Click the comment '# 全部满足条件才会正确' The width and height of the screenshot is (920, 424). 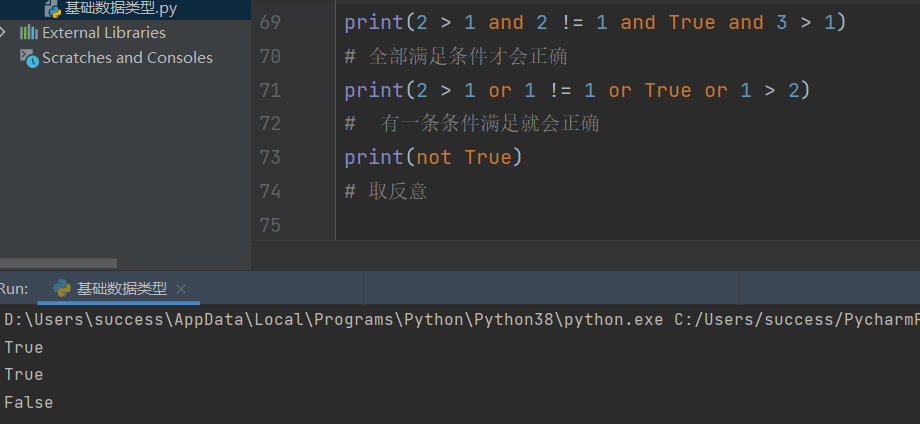tap(456, 56)
